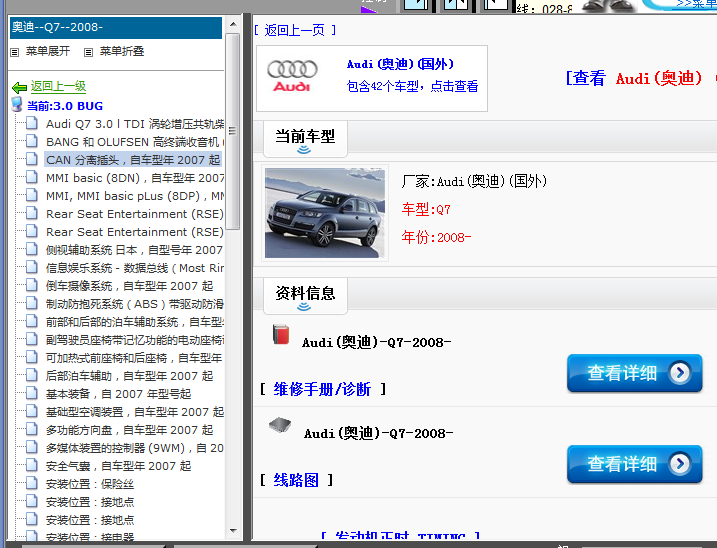Click the left panel scrollbar down arrow

[x=233, y=531]
